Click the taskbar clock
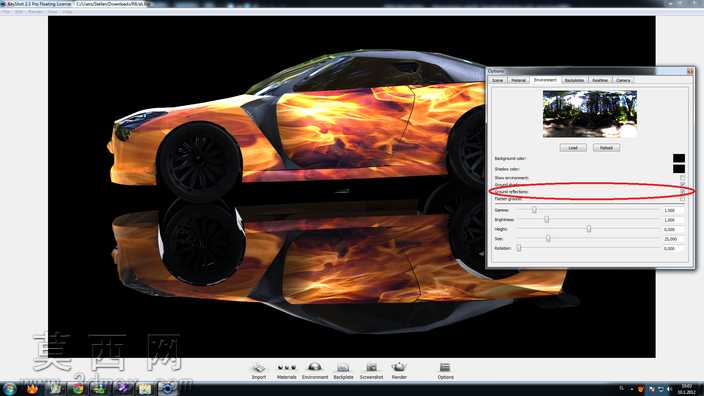 687,389
